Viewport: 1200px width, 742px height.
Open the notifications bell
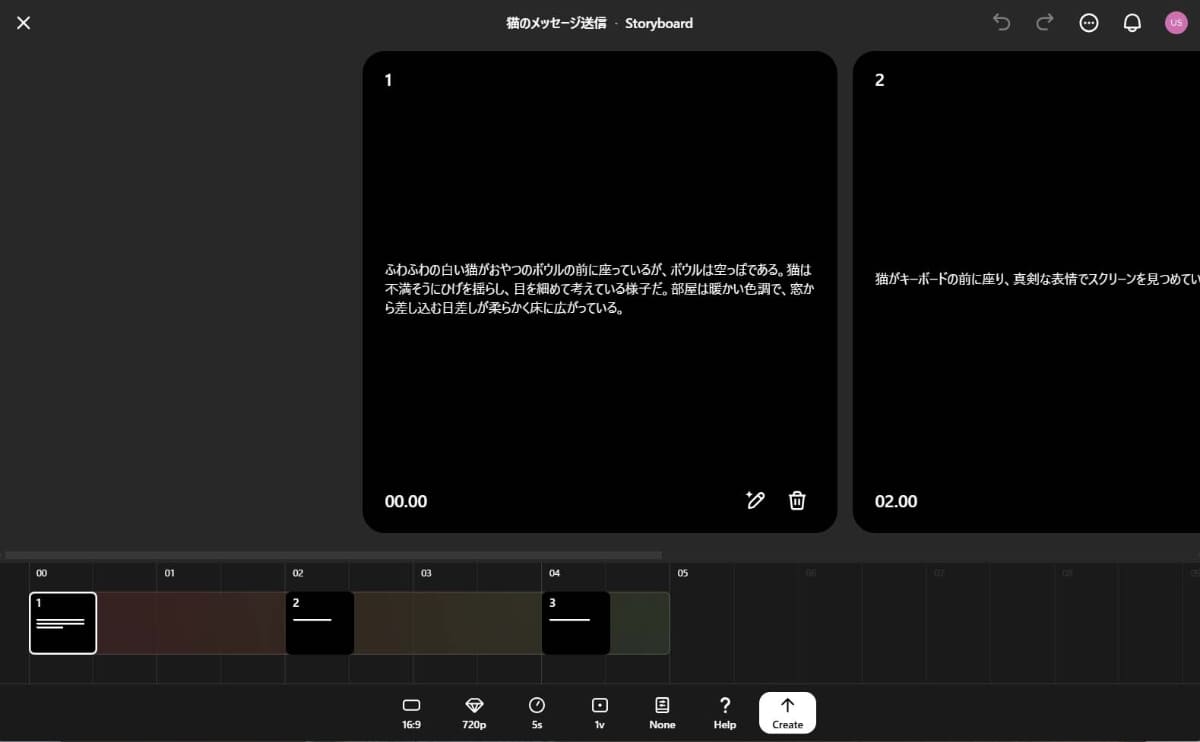click(1132, 23)
